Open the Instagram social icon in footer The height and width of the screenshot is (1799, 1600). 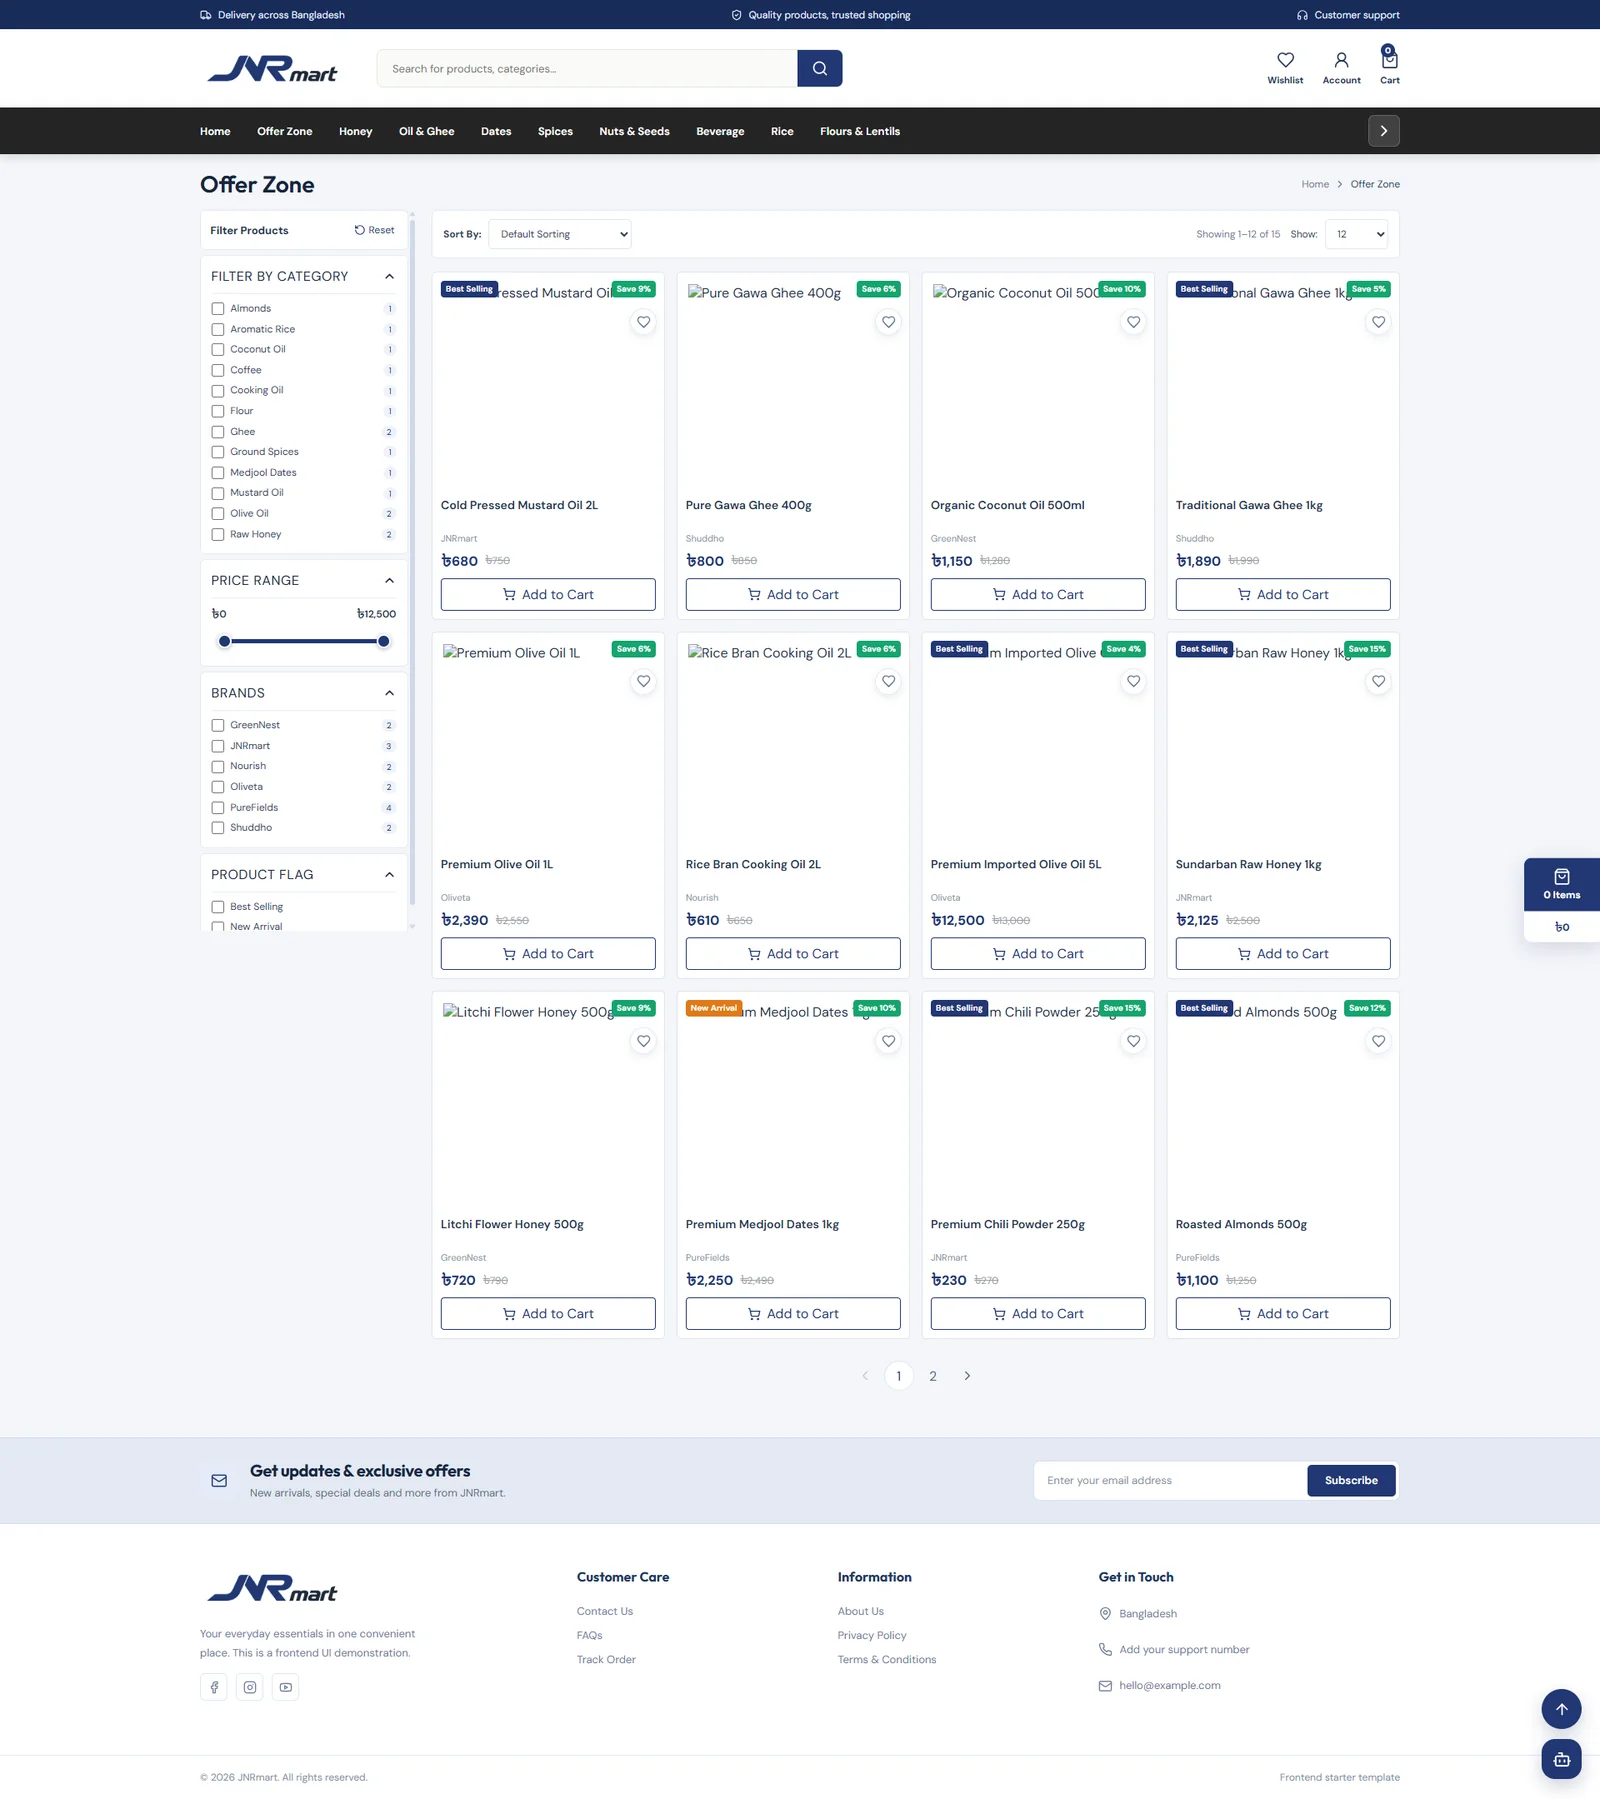(250, 1687)
